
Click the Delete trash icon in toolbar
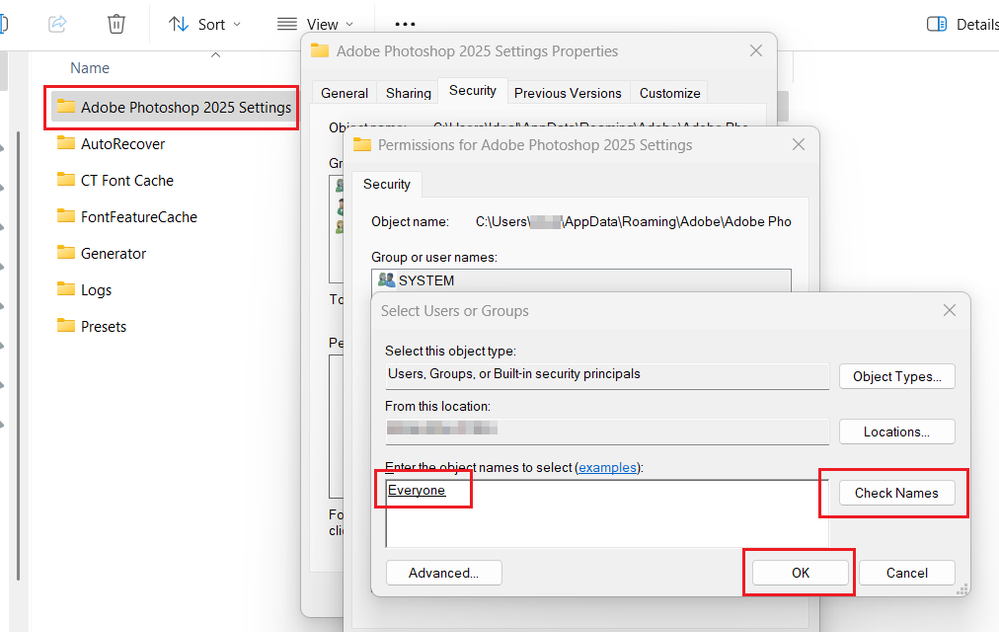click(x=116, y=24)
